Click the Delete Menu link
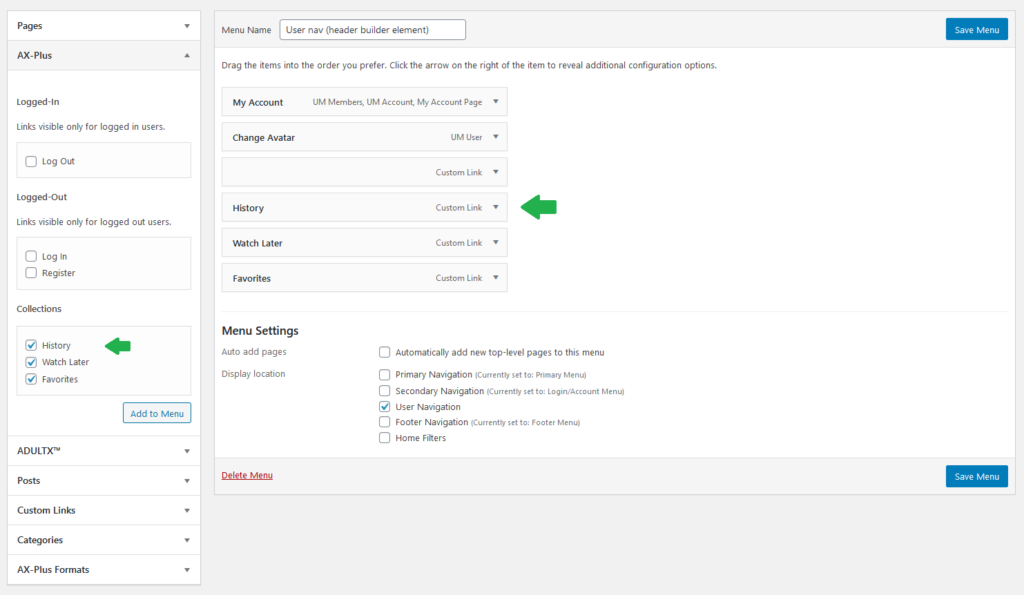This screenshot has width=1024, height=595. (x=247, y=475)
